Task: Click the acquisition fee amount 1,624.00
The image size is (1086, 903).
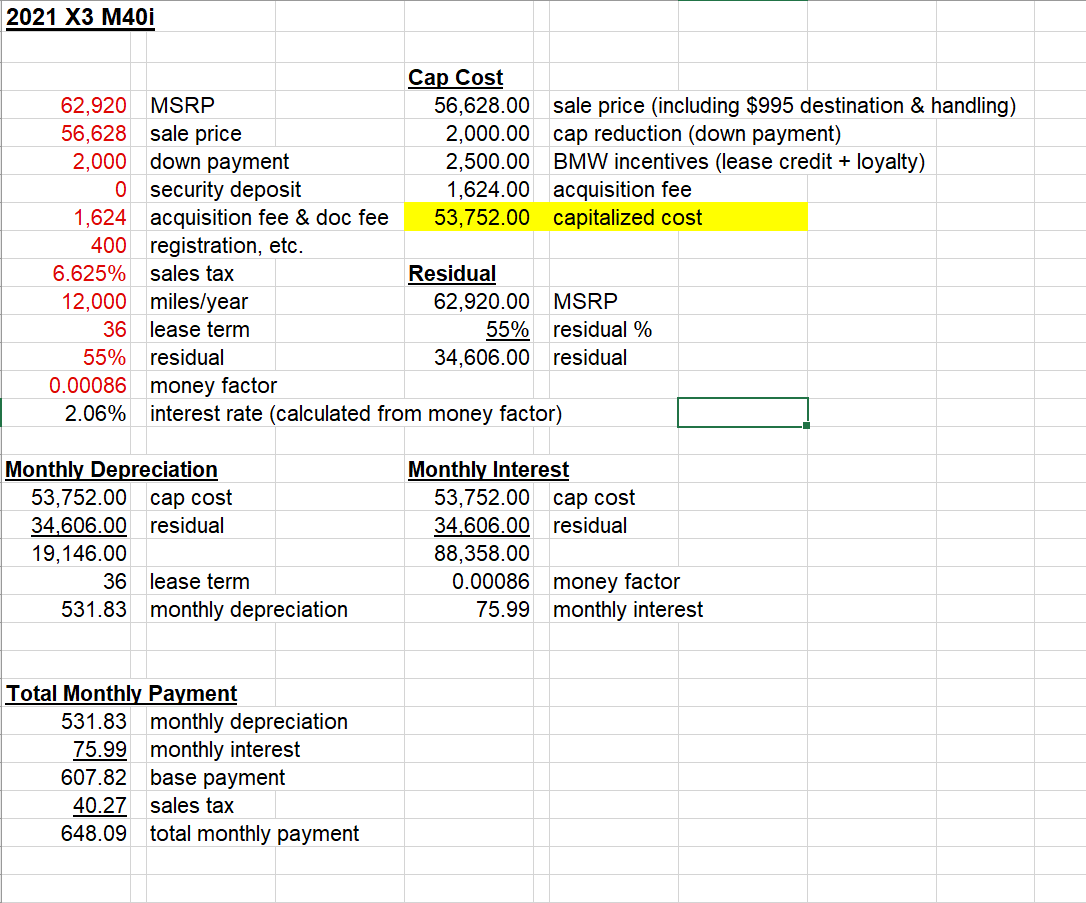Action: pyautogui.click(x=488, y=189)
